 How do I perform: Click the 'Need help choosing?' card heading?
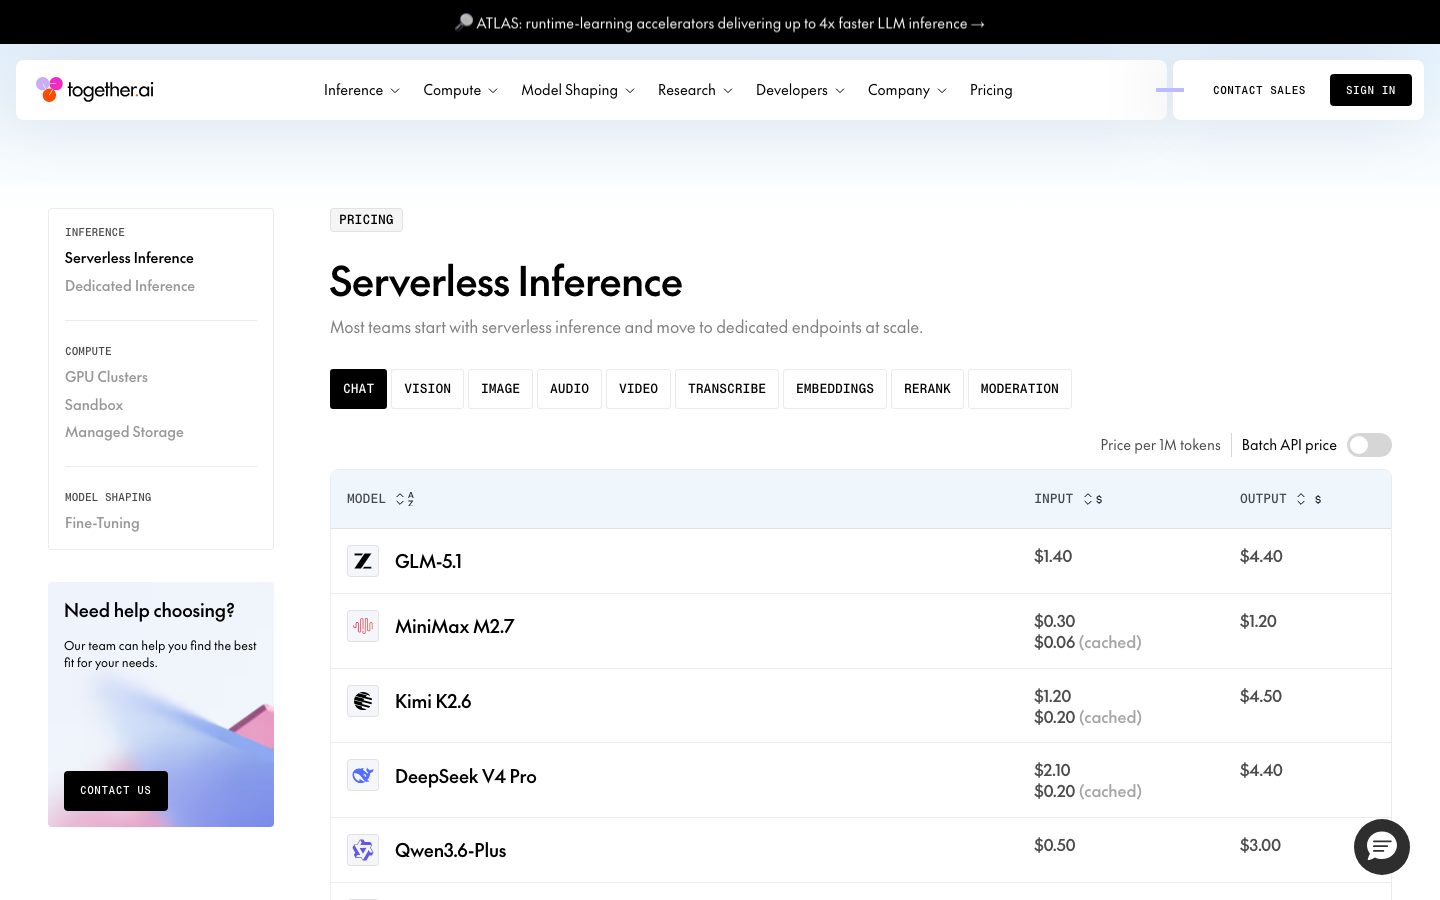point(149,611)
